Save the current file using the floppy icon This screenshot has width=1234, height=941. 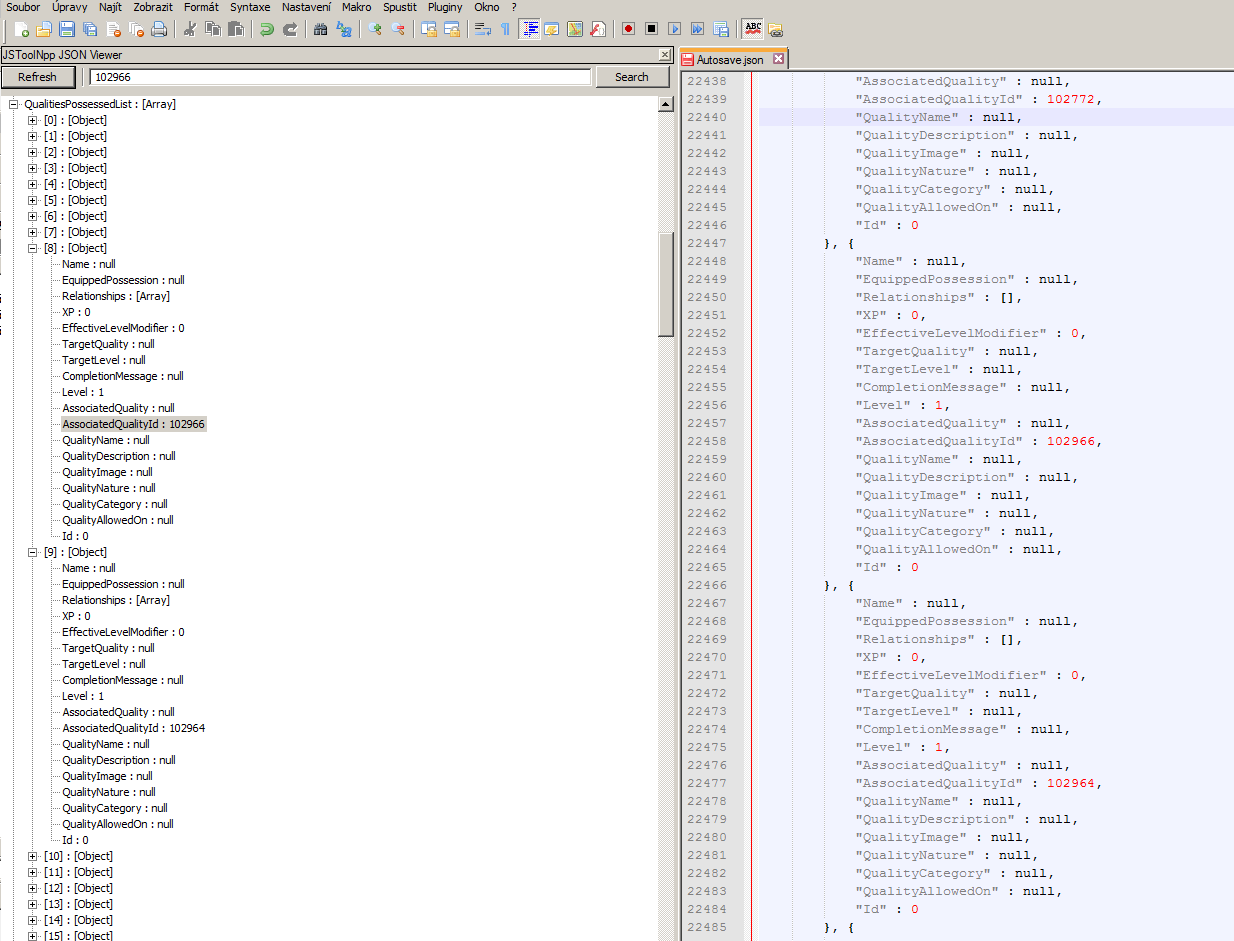pos(67,29)
